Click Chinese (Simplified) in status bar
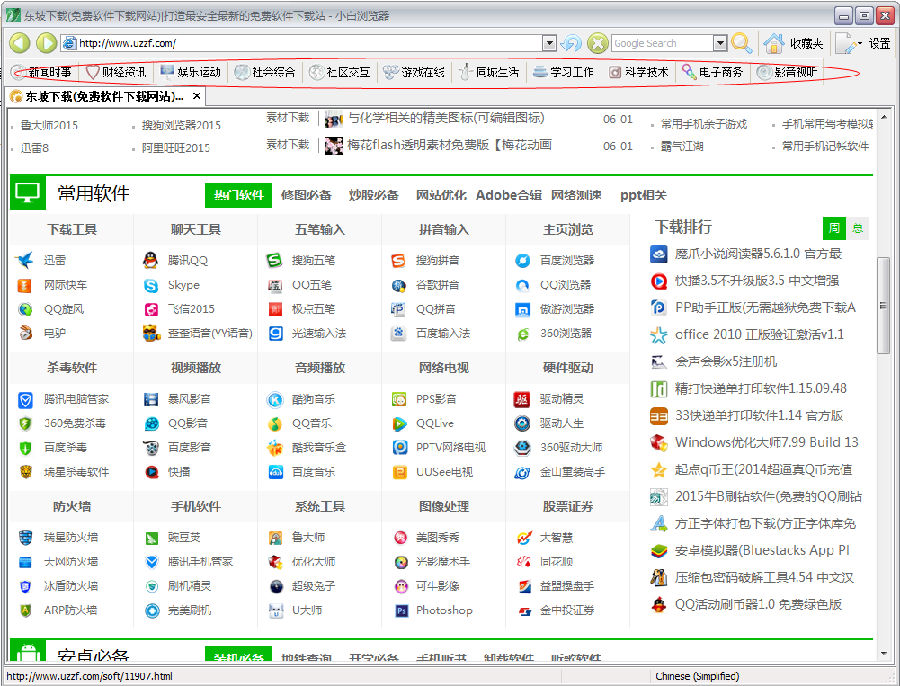 [697, 676]
